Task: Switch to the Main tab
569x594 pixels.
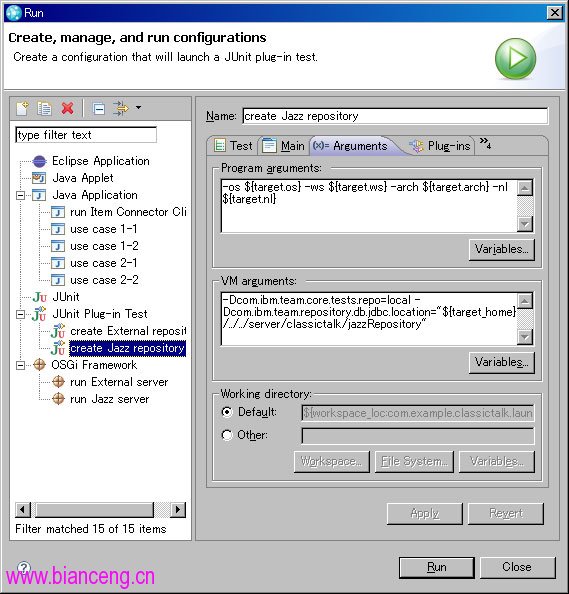Action: (x=283, y=146)
